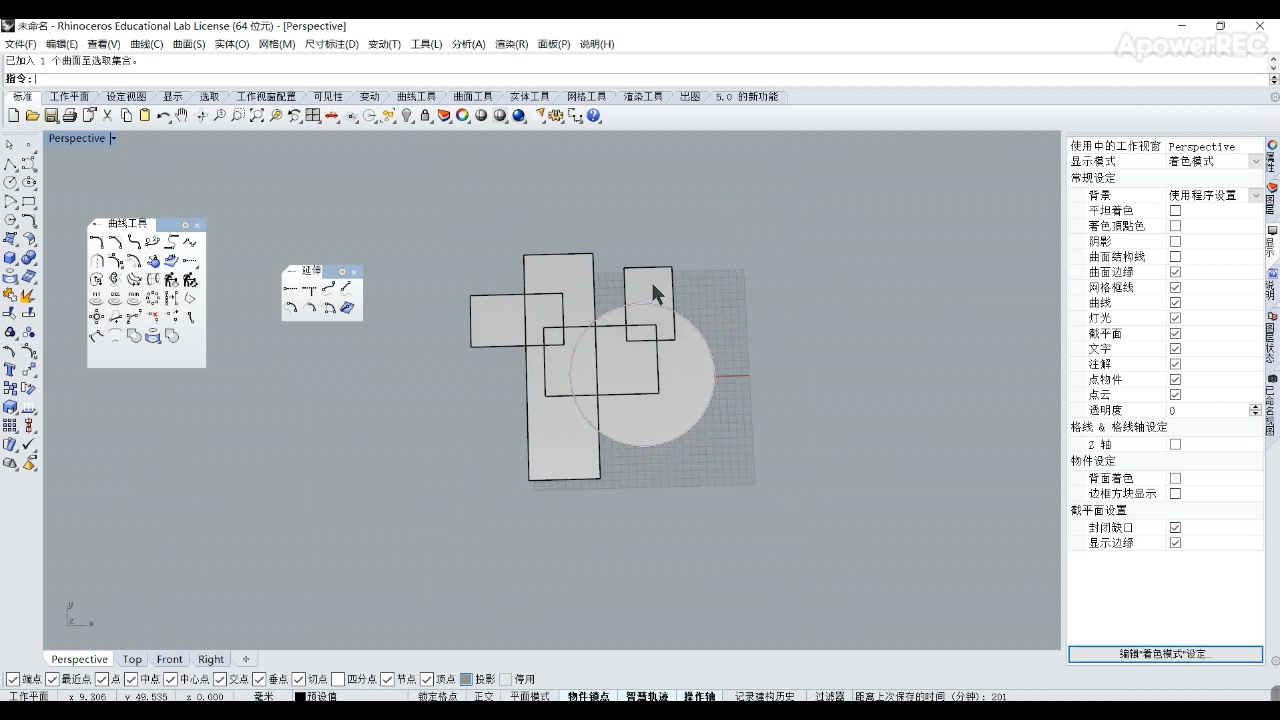This screenshot has height=720, width=1280.
Task: Cut selection with scissors icon
Action: tap(108, 116)
